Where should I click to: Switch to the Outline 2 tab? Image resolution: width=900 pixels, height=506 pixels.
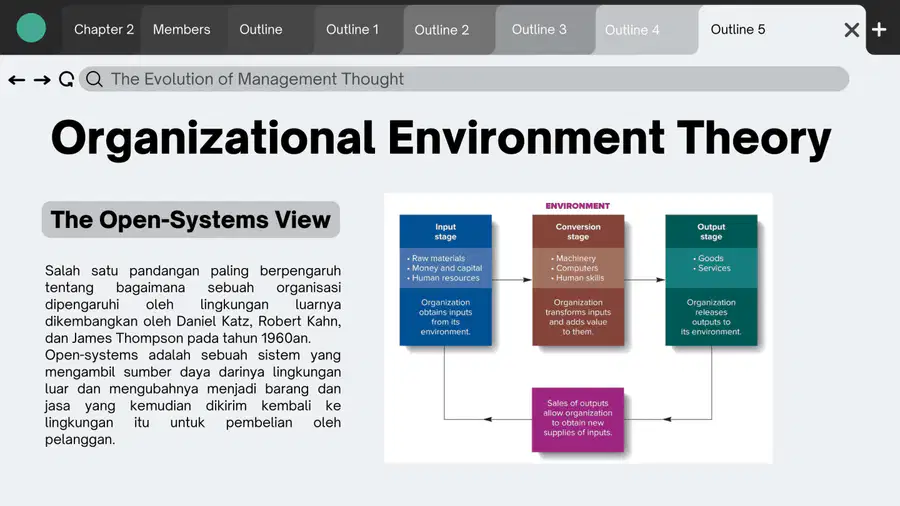tap(441, 30)
